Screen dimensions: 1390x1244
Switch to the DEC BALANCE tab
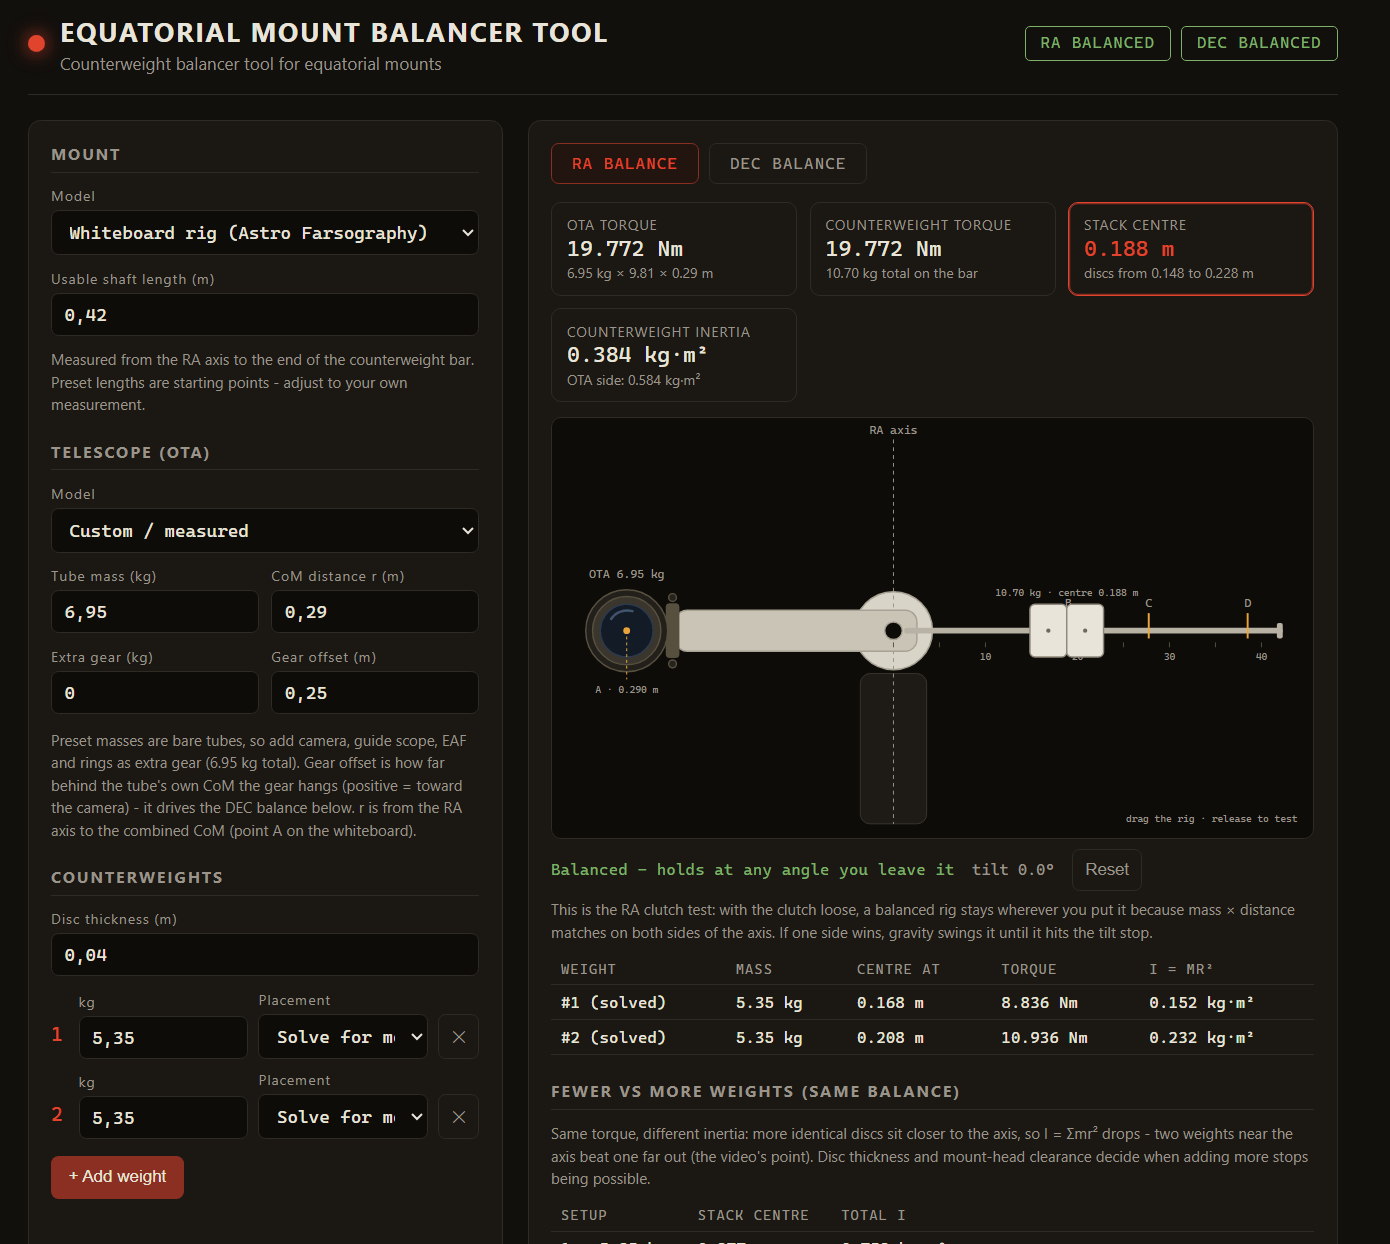pyautogui.click(x=788, y=164)
